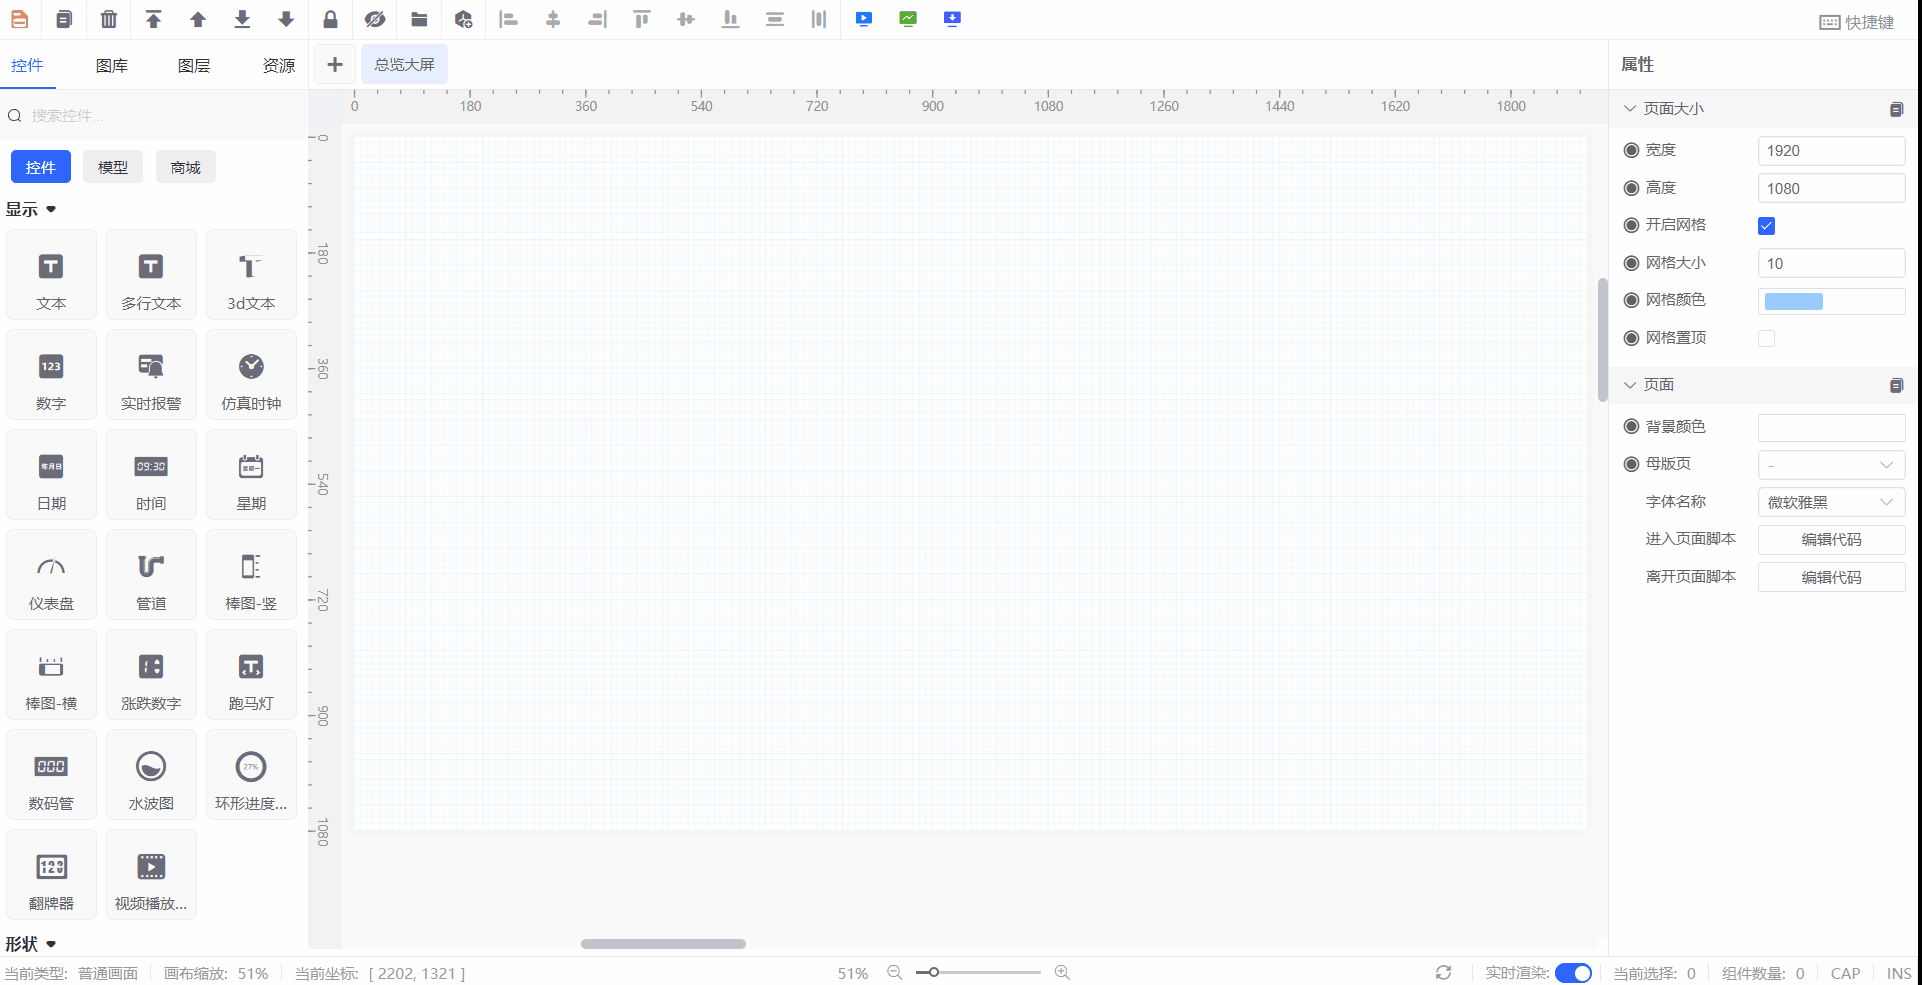Toggle the hide (crossed eye) toolbar icon
This screenshot has width=1922, height=985.
[x=375, y=19]
